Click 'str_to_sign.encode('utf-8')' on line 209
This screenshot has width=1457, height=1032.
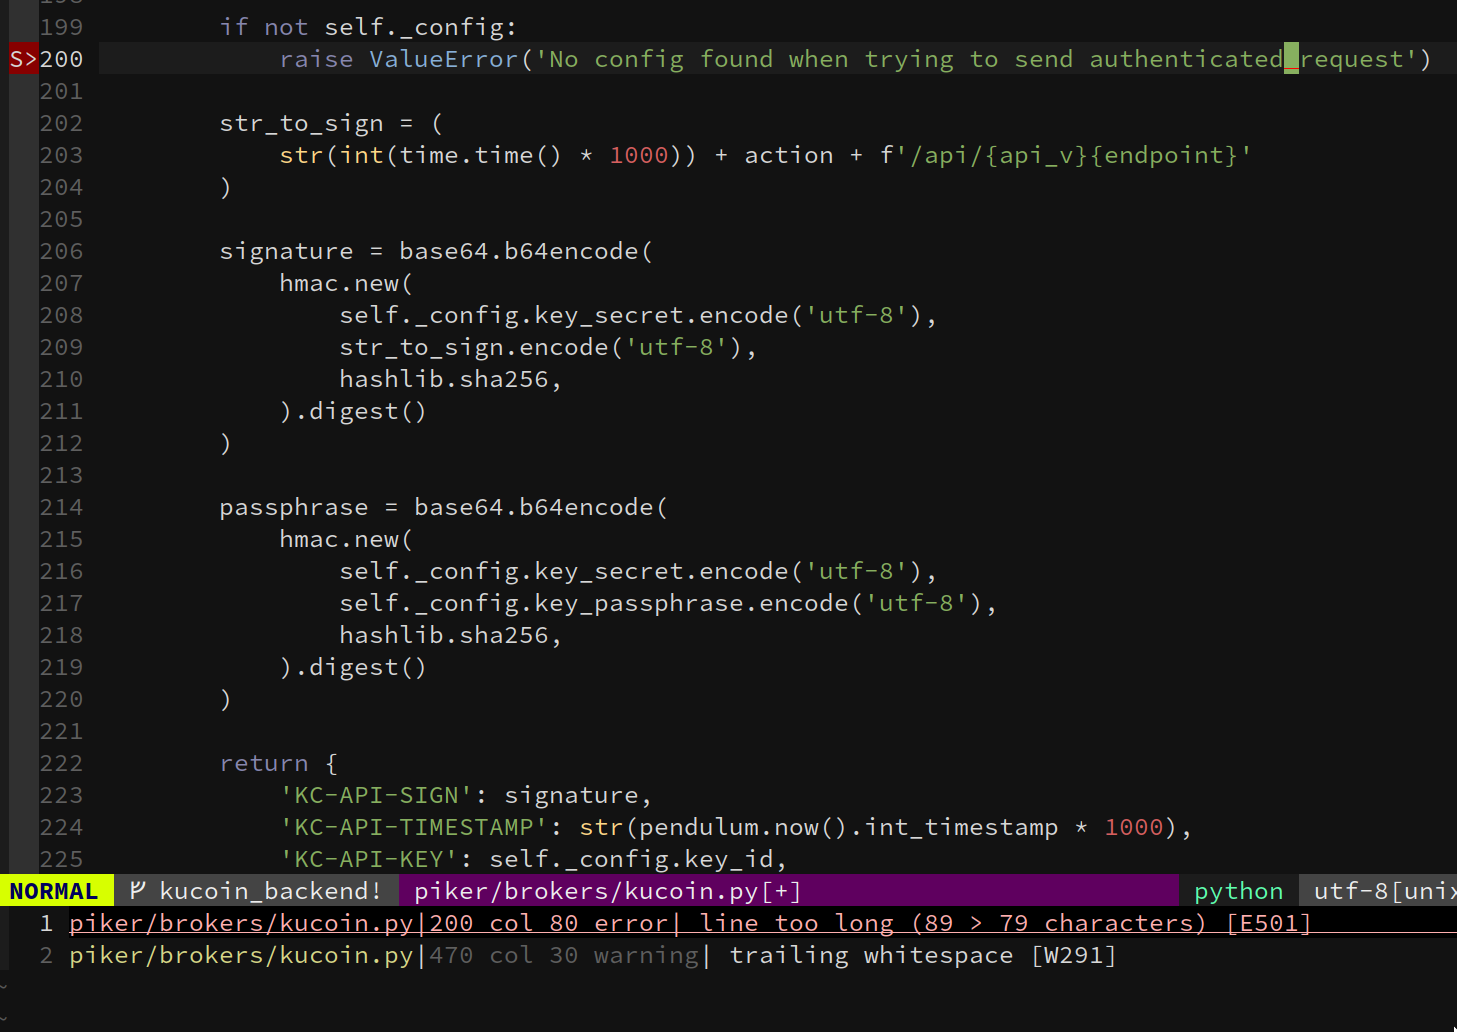[541, 347]
